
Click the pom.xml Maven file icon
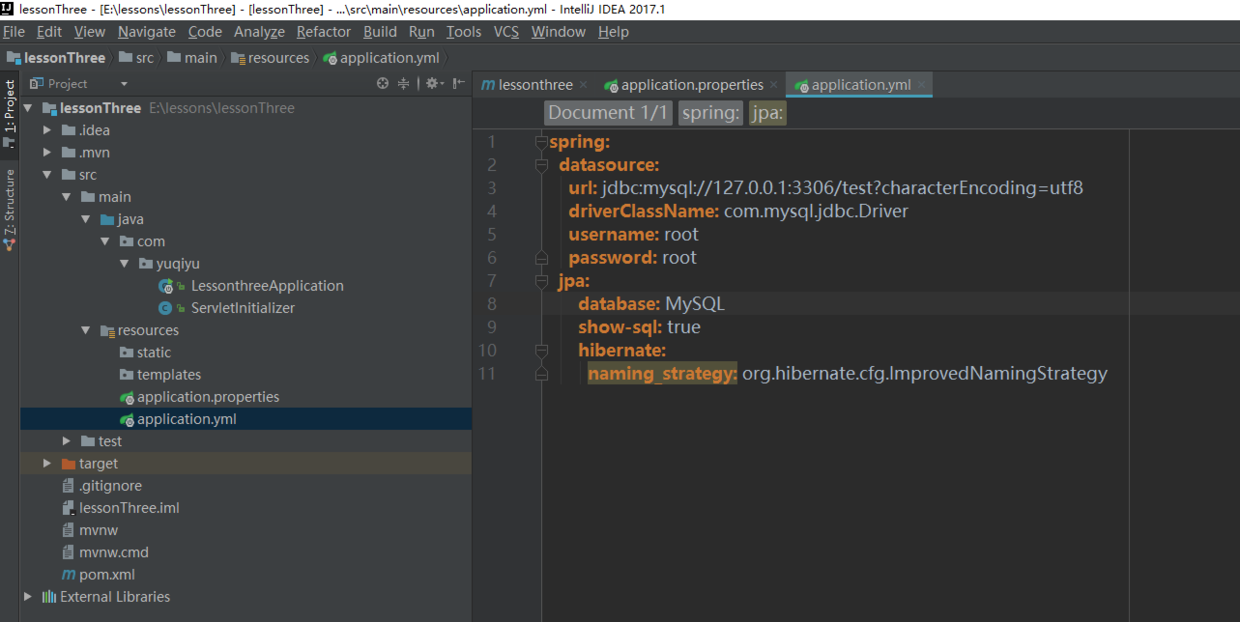(x=68, y=575)
